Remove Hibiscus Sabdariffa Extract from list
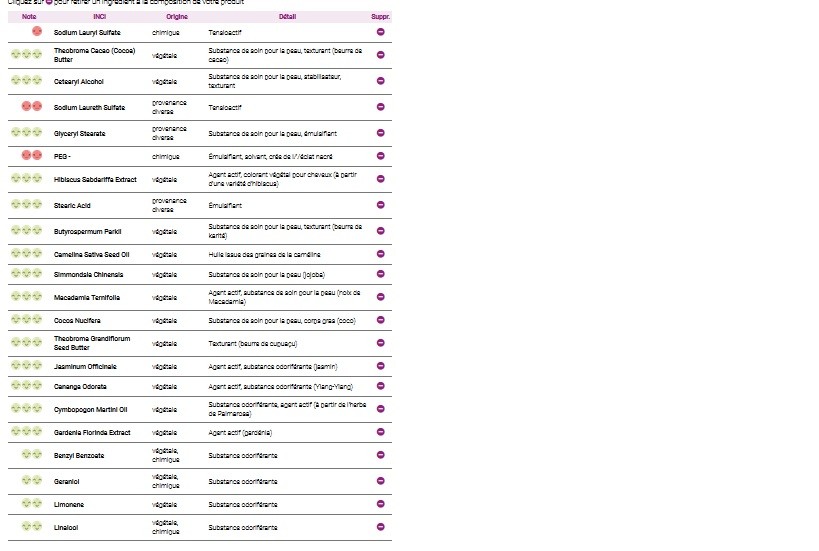The height and width of the screenshot is (551, 819). click(380, 179)
